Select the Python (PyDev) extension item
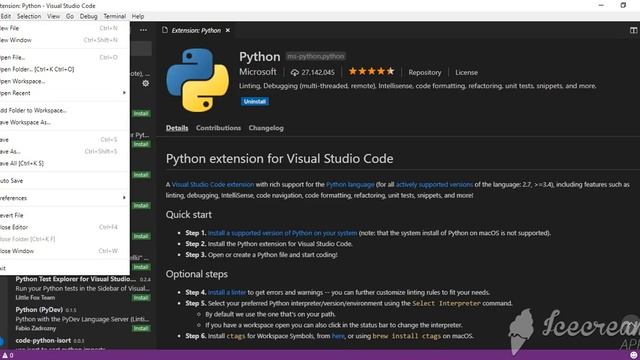The width and height of the screenshot is (640, 360). point(83,319)
